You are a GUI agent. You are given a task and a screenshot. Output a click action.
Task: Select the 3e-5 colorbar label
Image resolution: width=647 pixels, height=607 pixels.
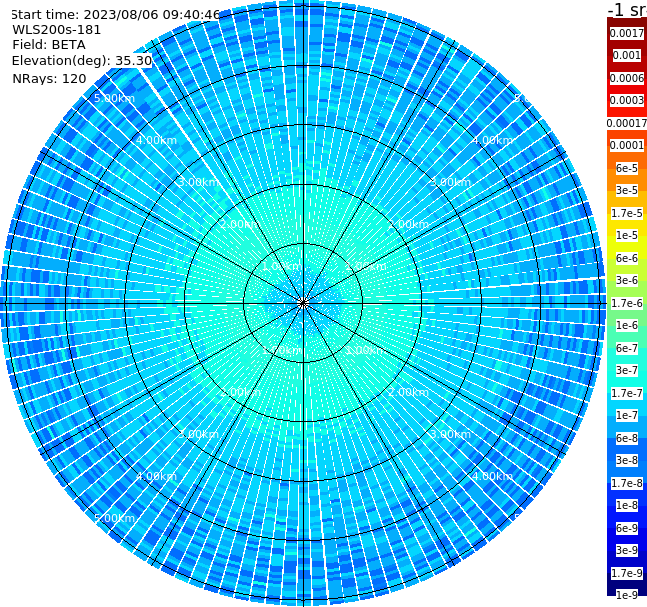click(x=627, y=190)
